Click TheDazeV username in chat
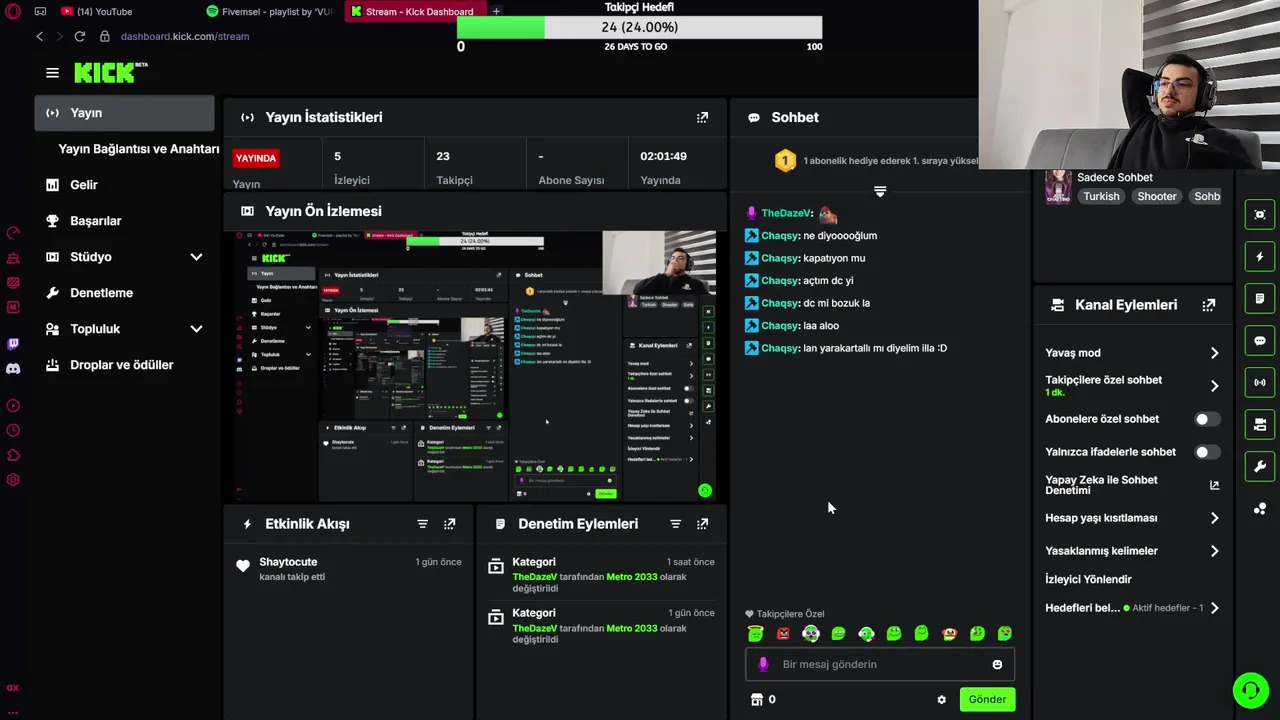This screenshot has width=1280, height=720. point(786,213)
